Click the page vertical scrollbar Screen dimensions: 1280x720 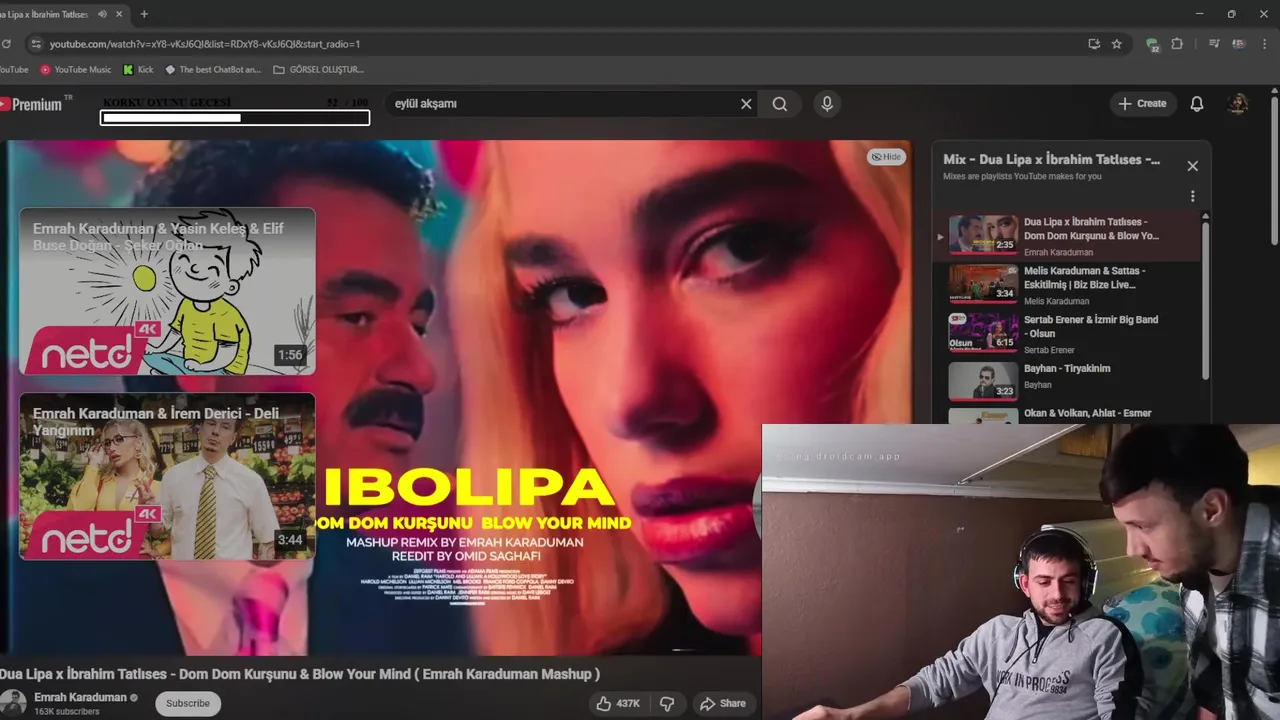coord(1274,170)
